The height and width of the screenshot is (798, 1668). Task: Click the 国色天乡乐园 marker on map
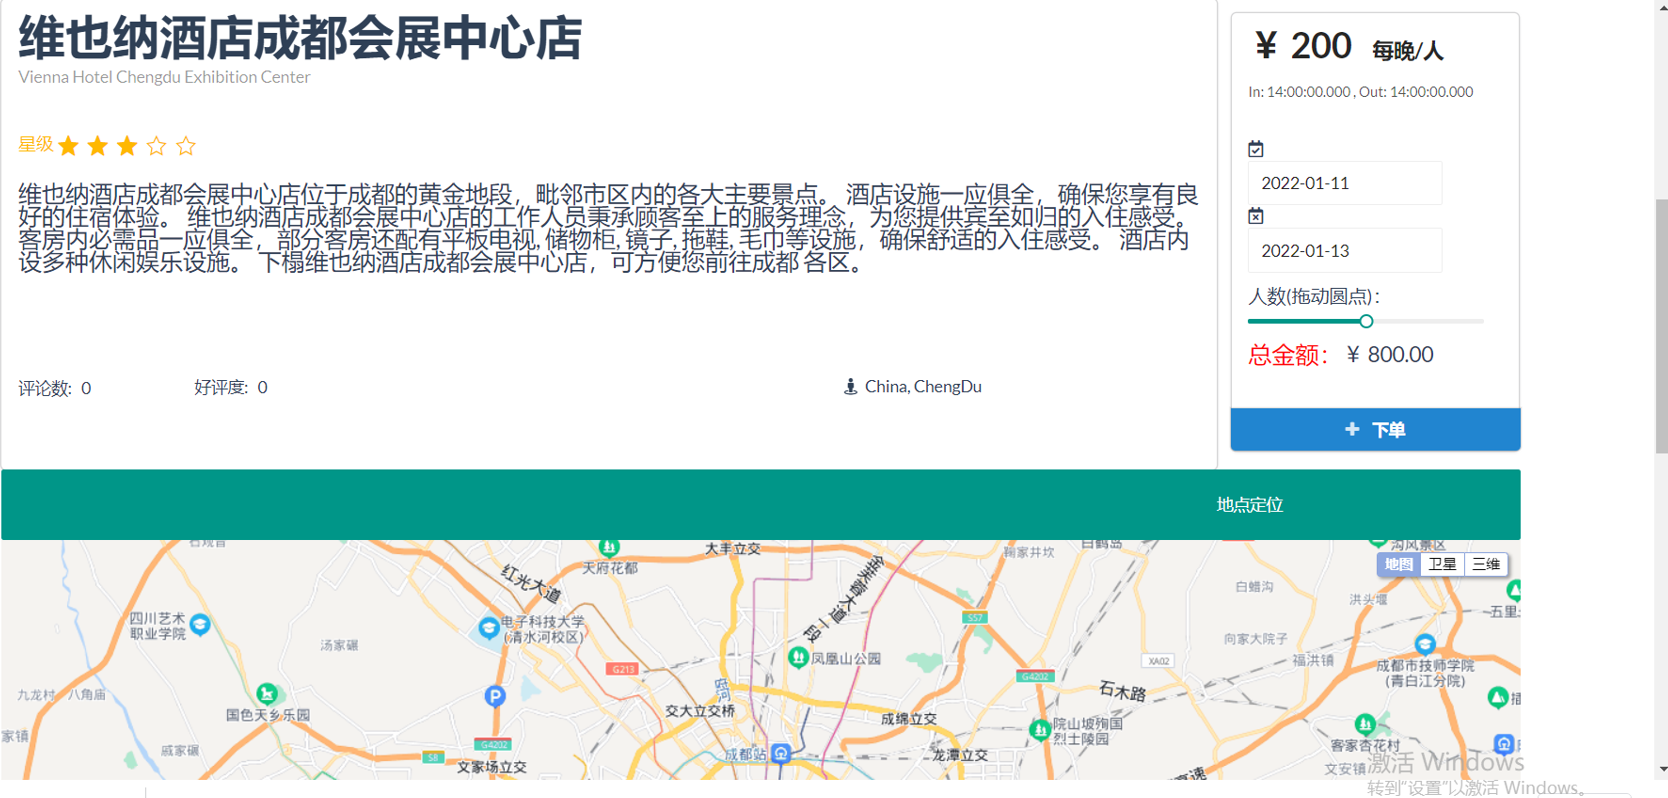pyautogui.click(x=267, y=693)
